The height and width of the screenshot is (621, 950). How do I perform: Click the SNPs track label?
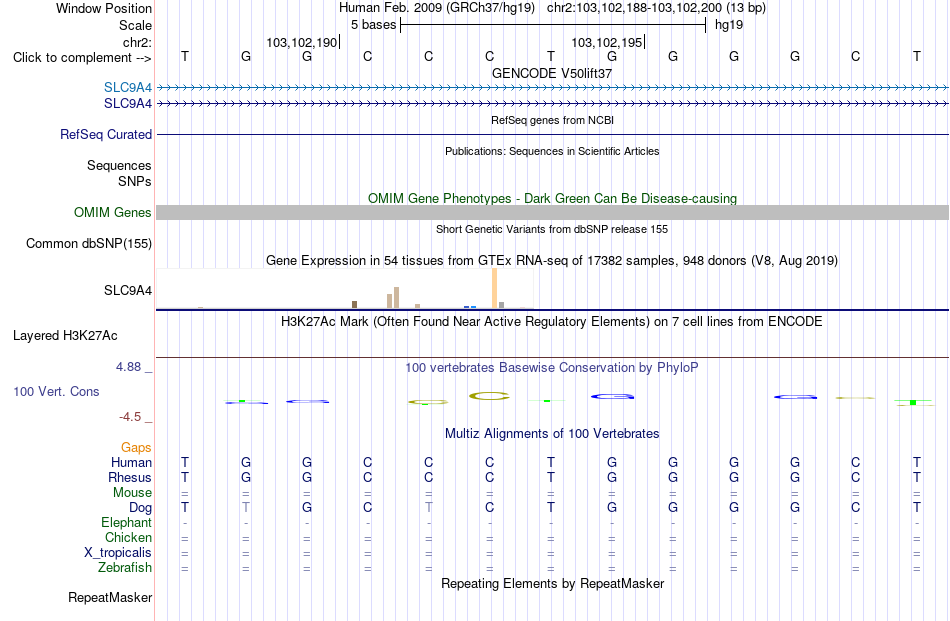[135, 181]
